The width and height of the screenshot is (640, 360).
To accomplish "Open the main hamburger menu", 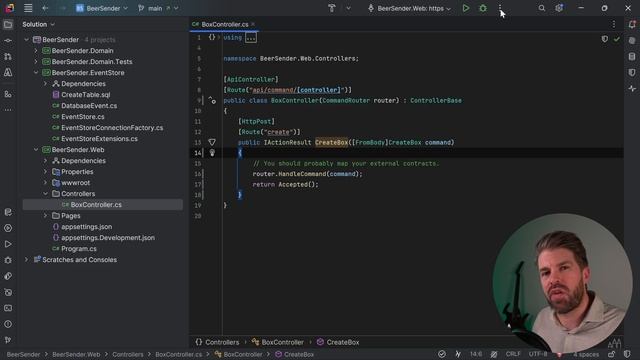I will (28, 8).
